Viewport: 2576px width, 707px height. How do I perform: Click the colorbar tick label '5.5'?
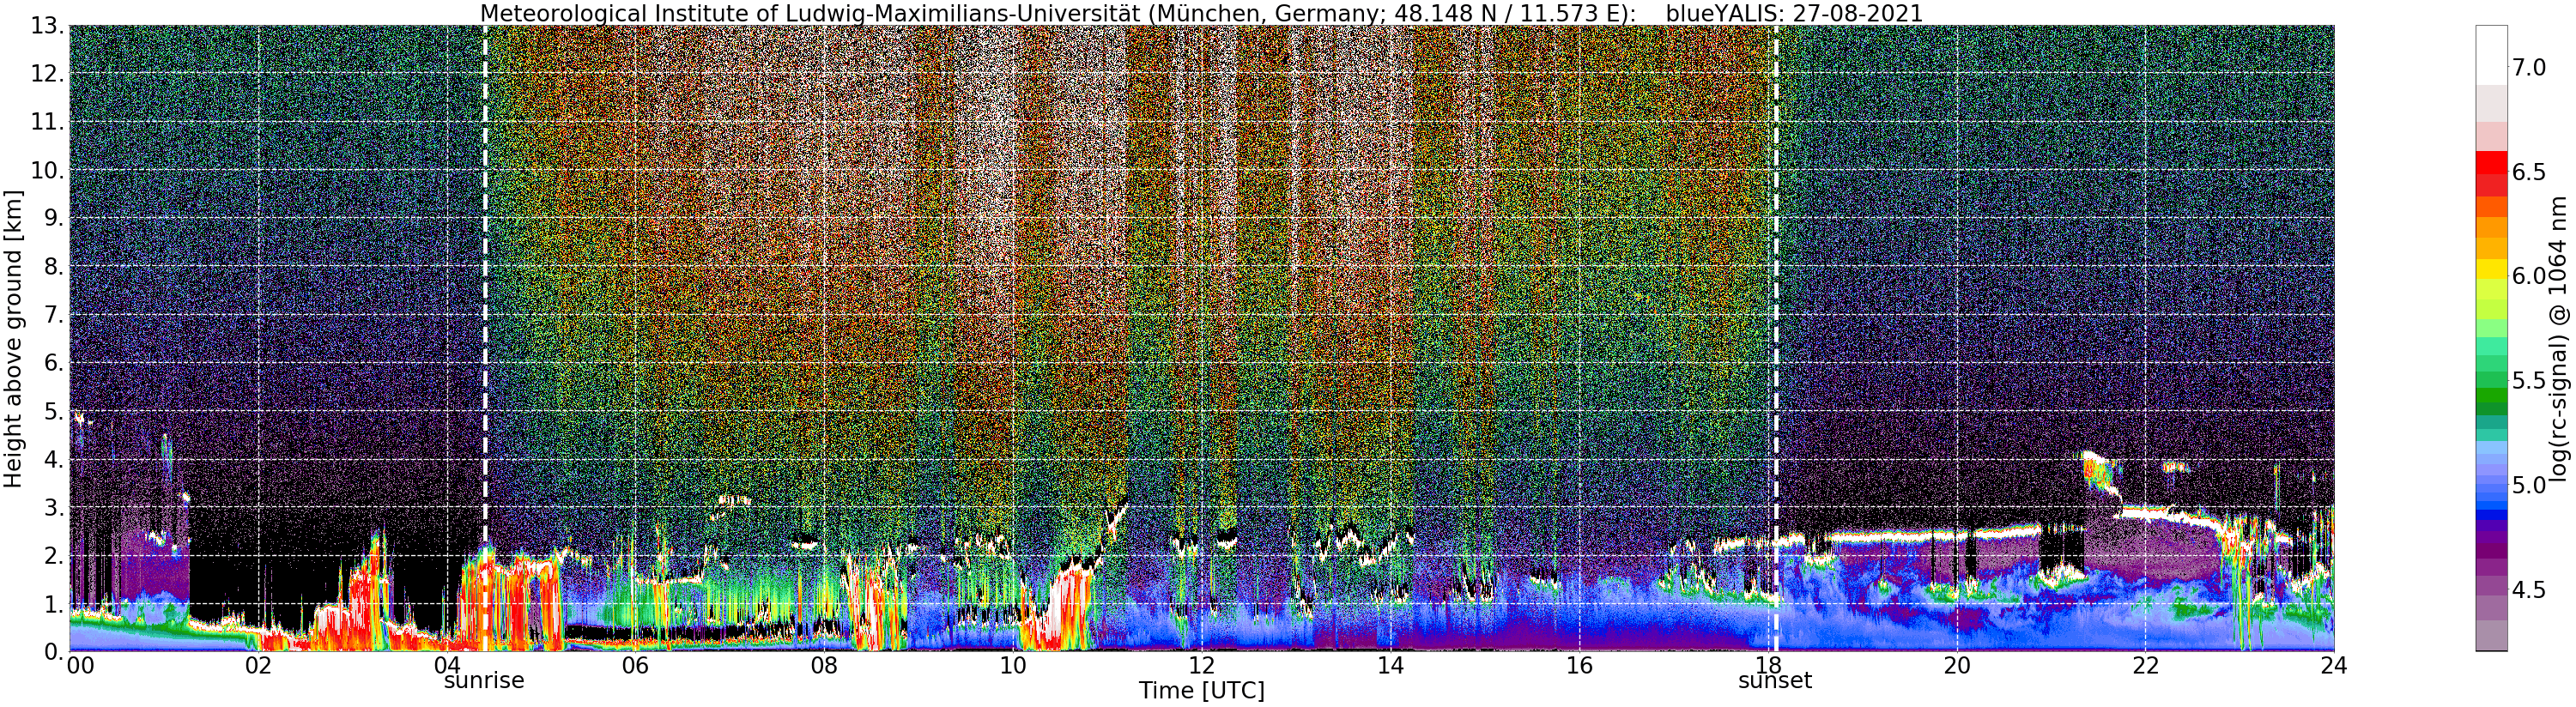tap(2529, 381)
